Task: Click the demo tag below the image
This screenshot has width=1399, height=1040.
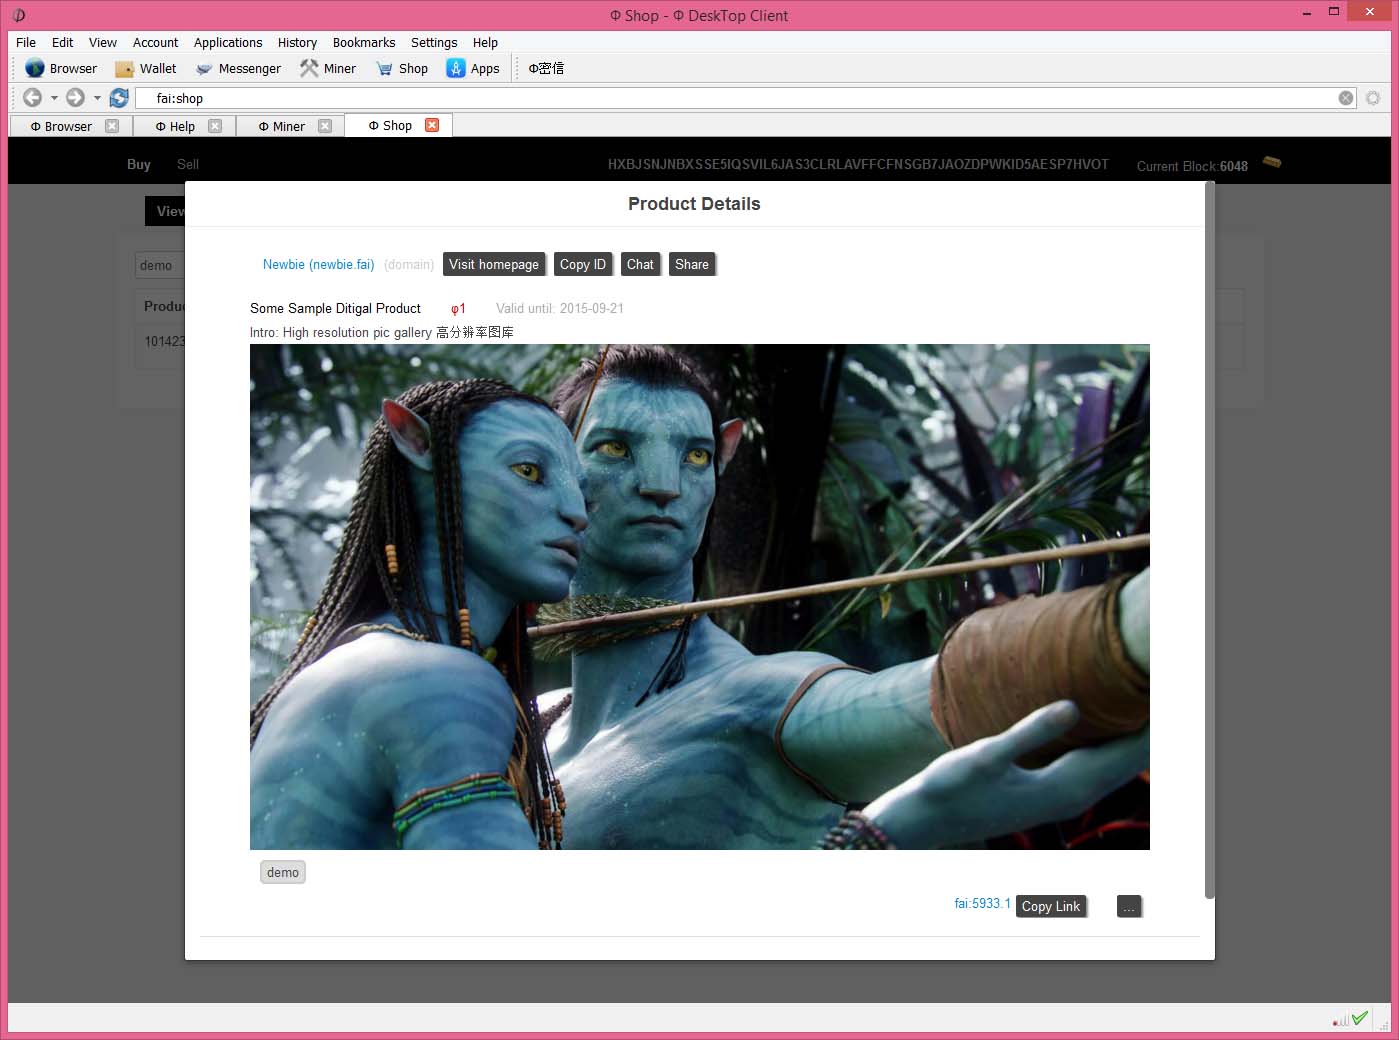Action: tap(283, 872)
